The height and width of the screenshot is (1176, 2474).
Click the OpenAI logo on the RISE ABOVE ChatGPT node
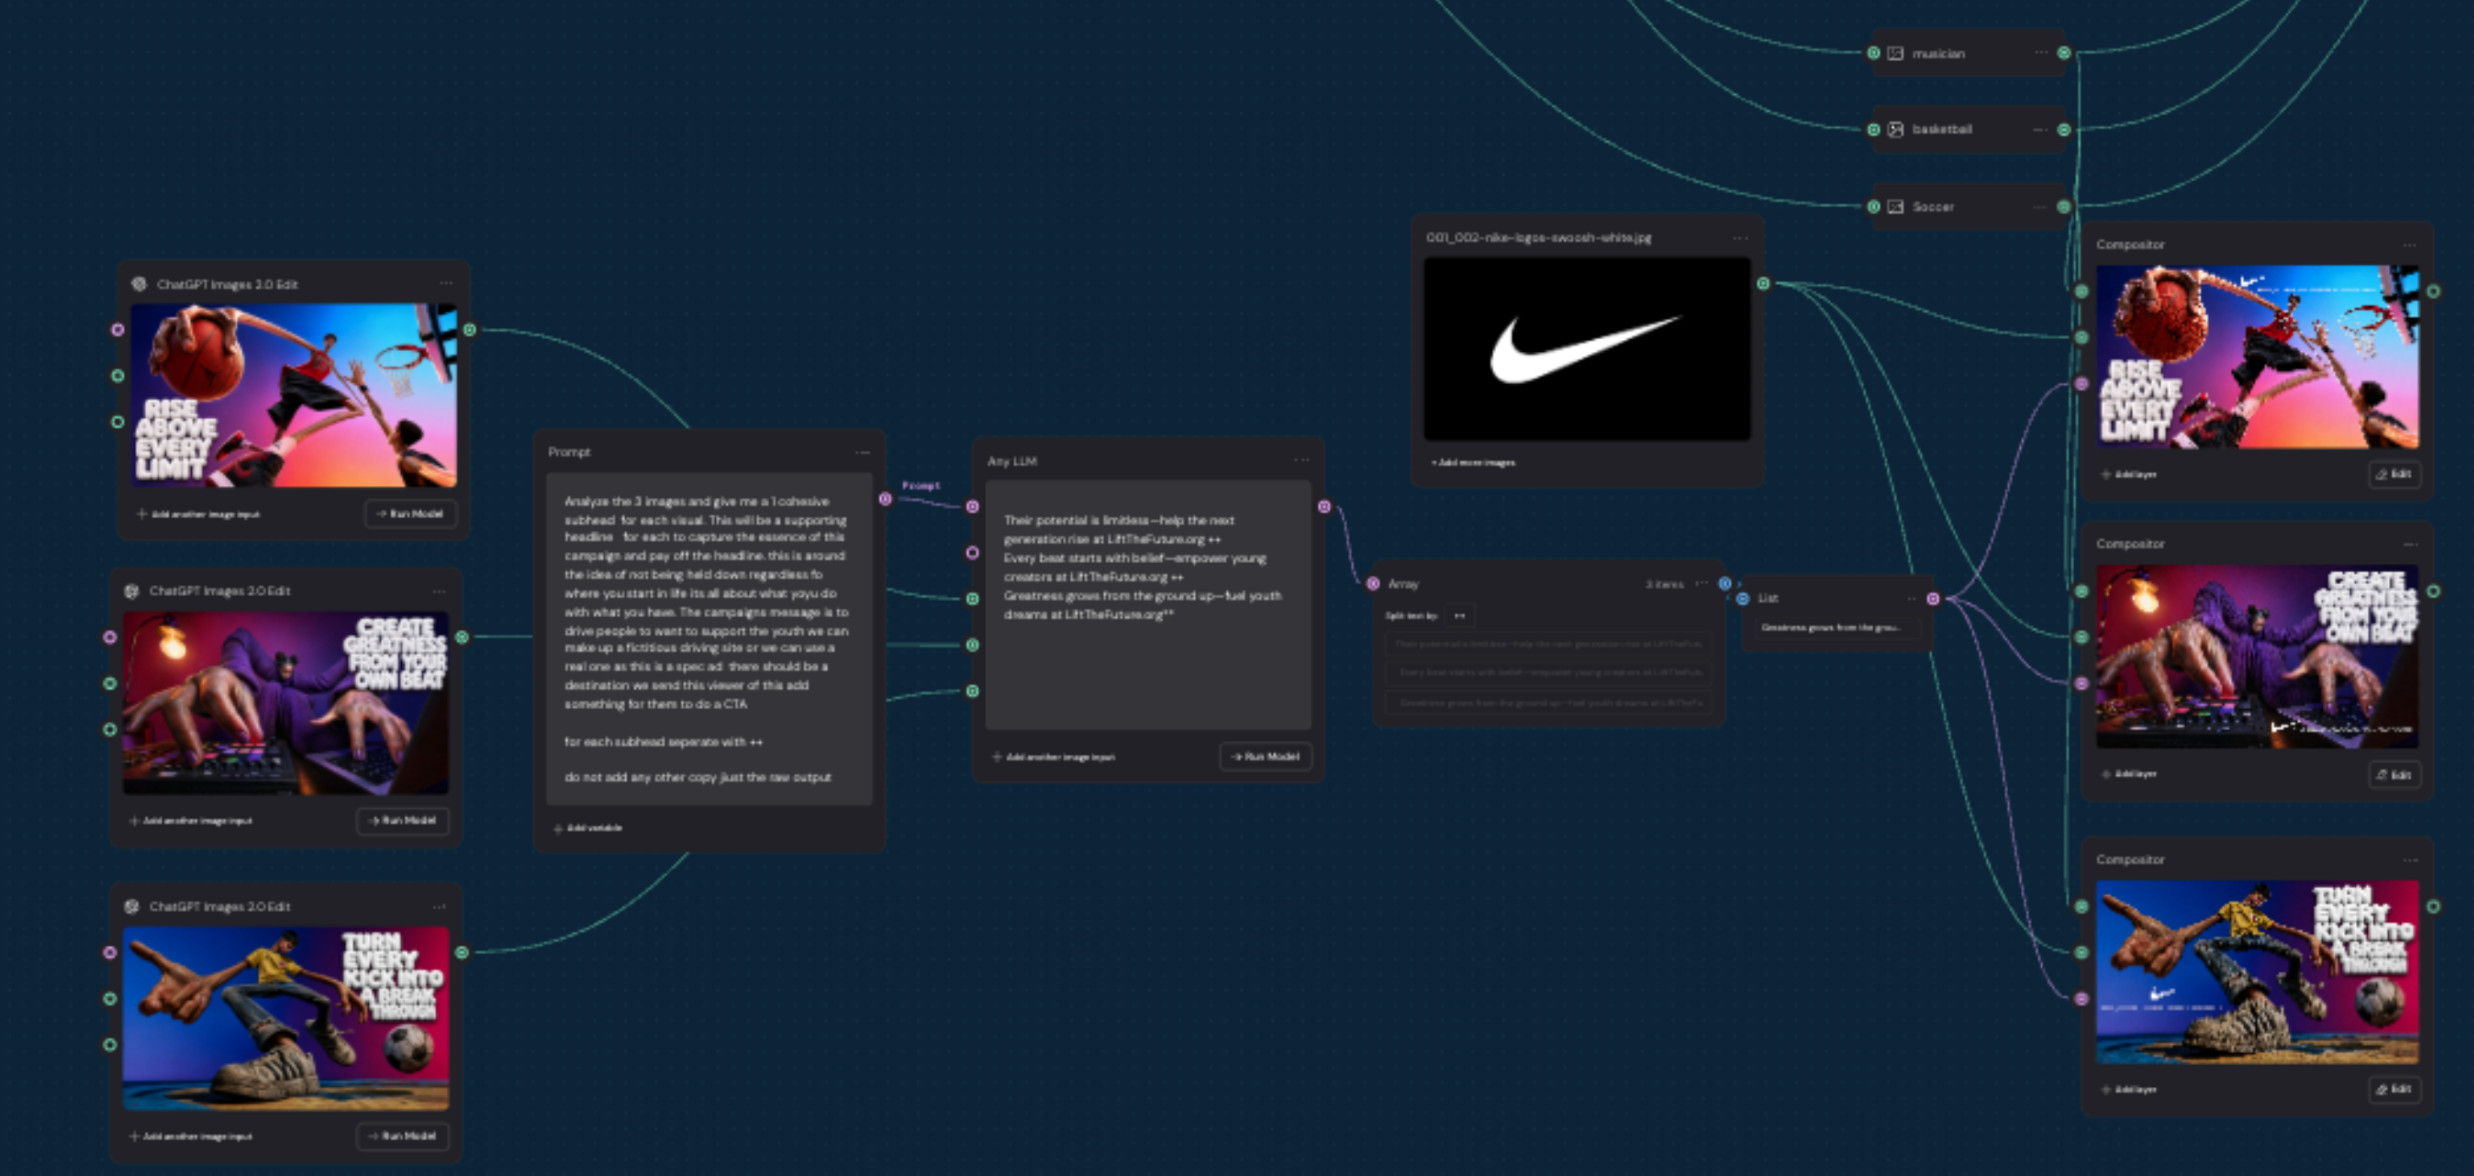coord(139,284)
